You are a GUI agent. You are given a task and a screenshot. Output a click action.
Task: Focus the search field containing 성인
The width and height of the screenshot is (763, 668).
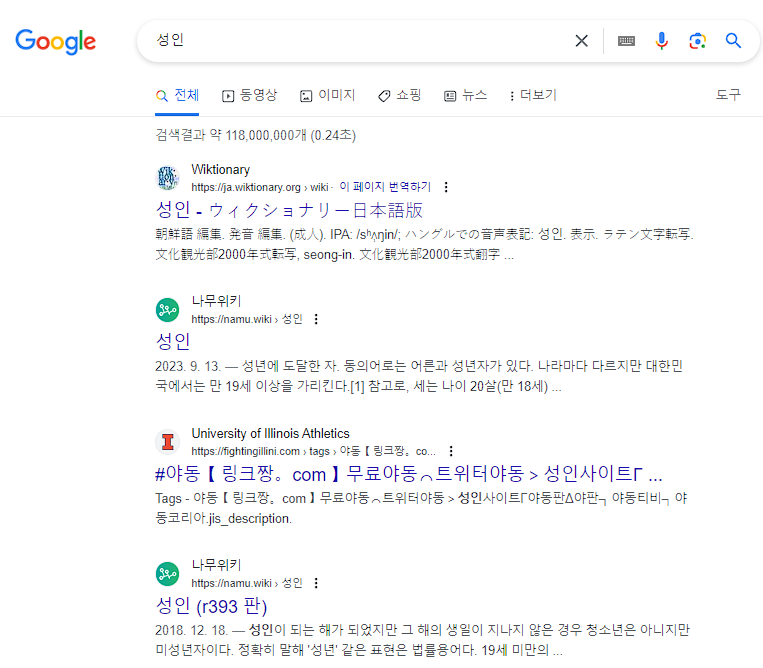(x=360, y=40)
